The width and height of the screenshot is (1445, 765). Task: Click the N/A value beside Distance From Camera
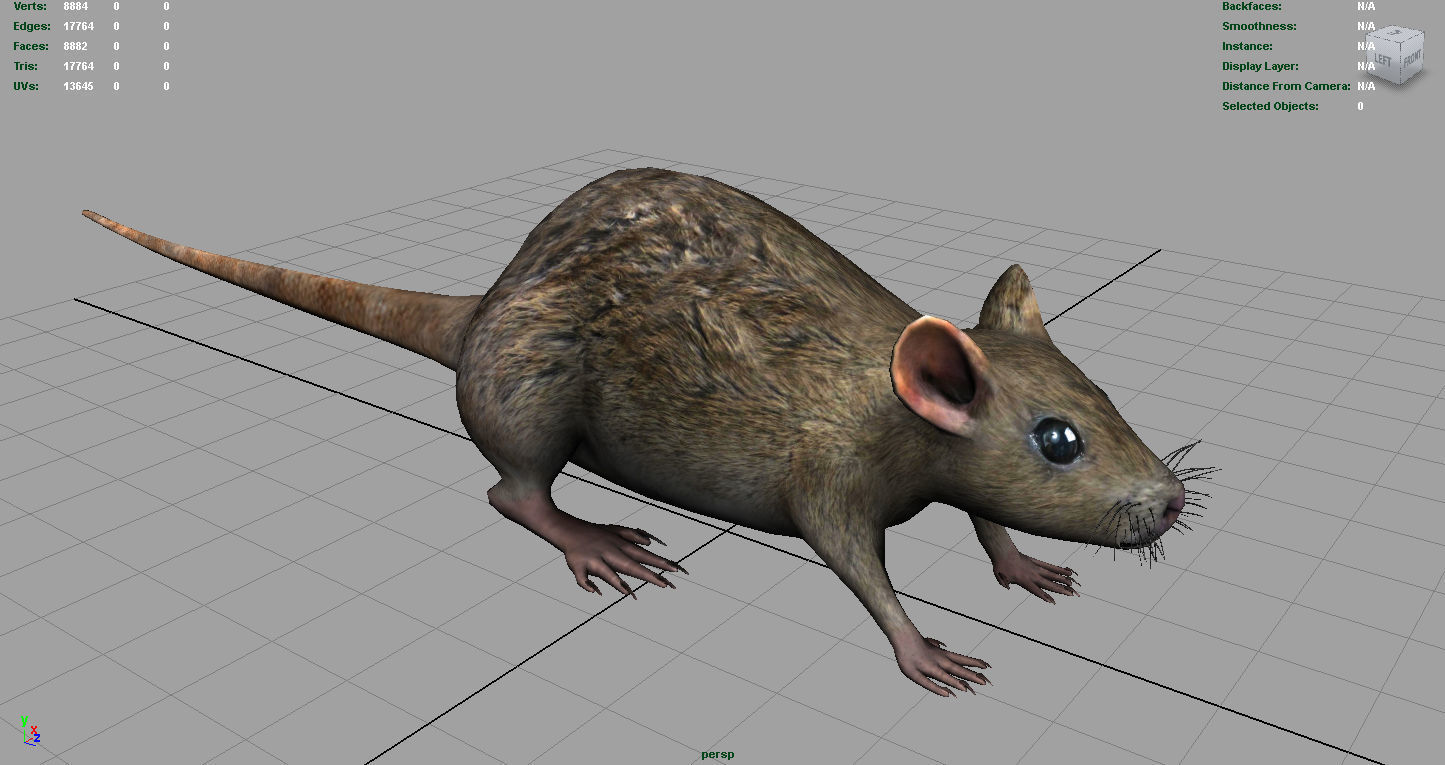tap(1366, 86)
